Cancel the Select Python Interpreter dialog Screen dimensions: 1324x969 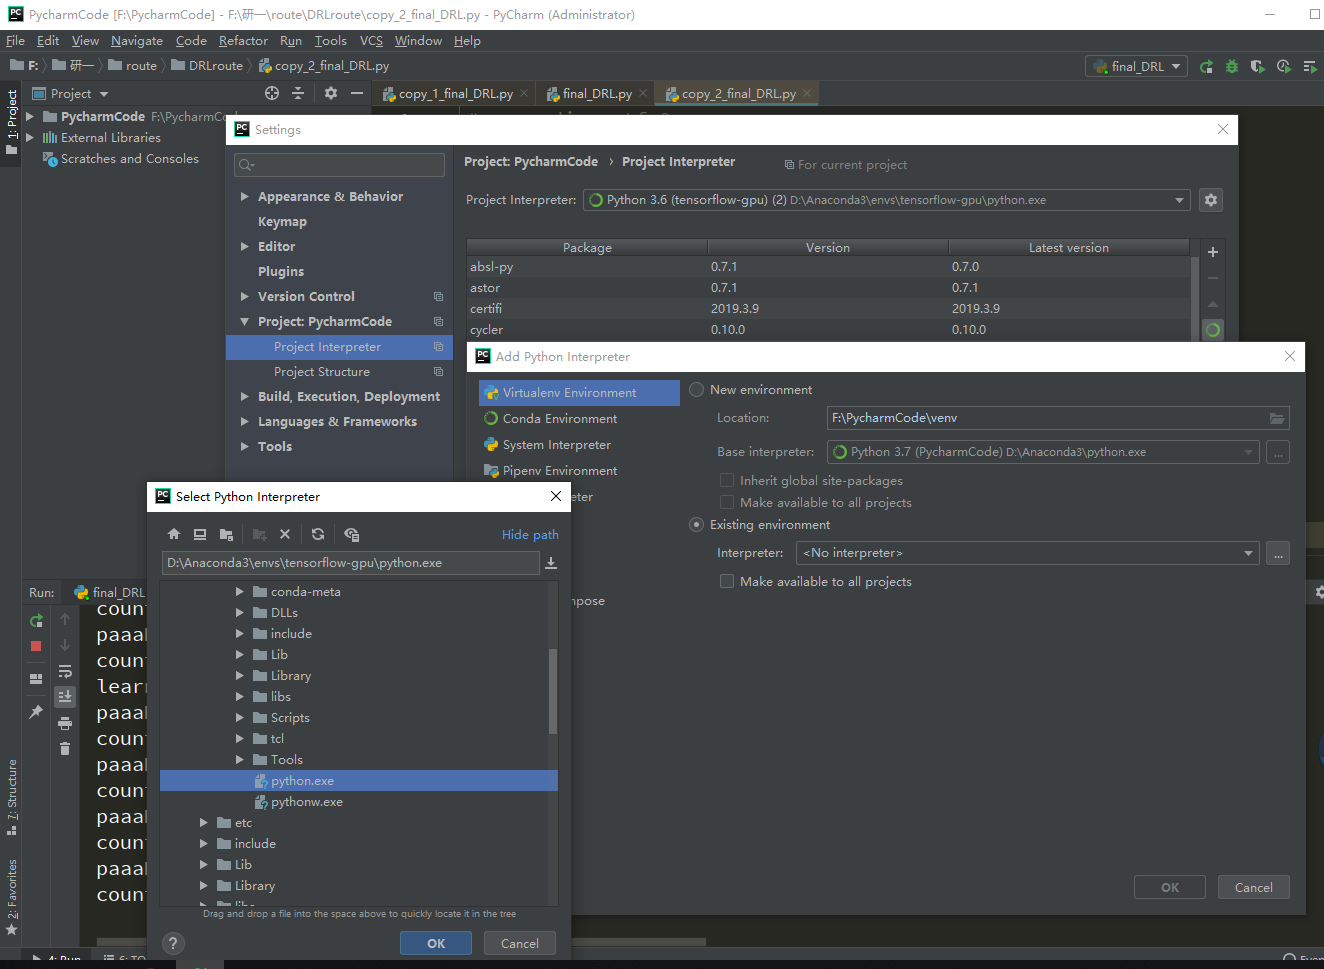click(520, 943)
